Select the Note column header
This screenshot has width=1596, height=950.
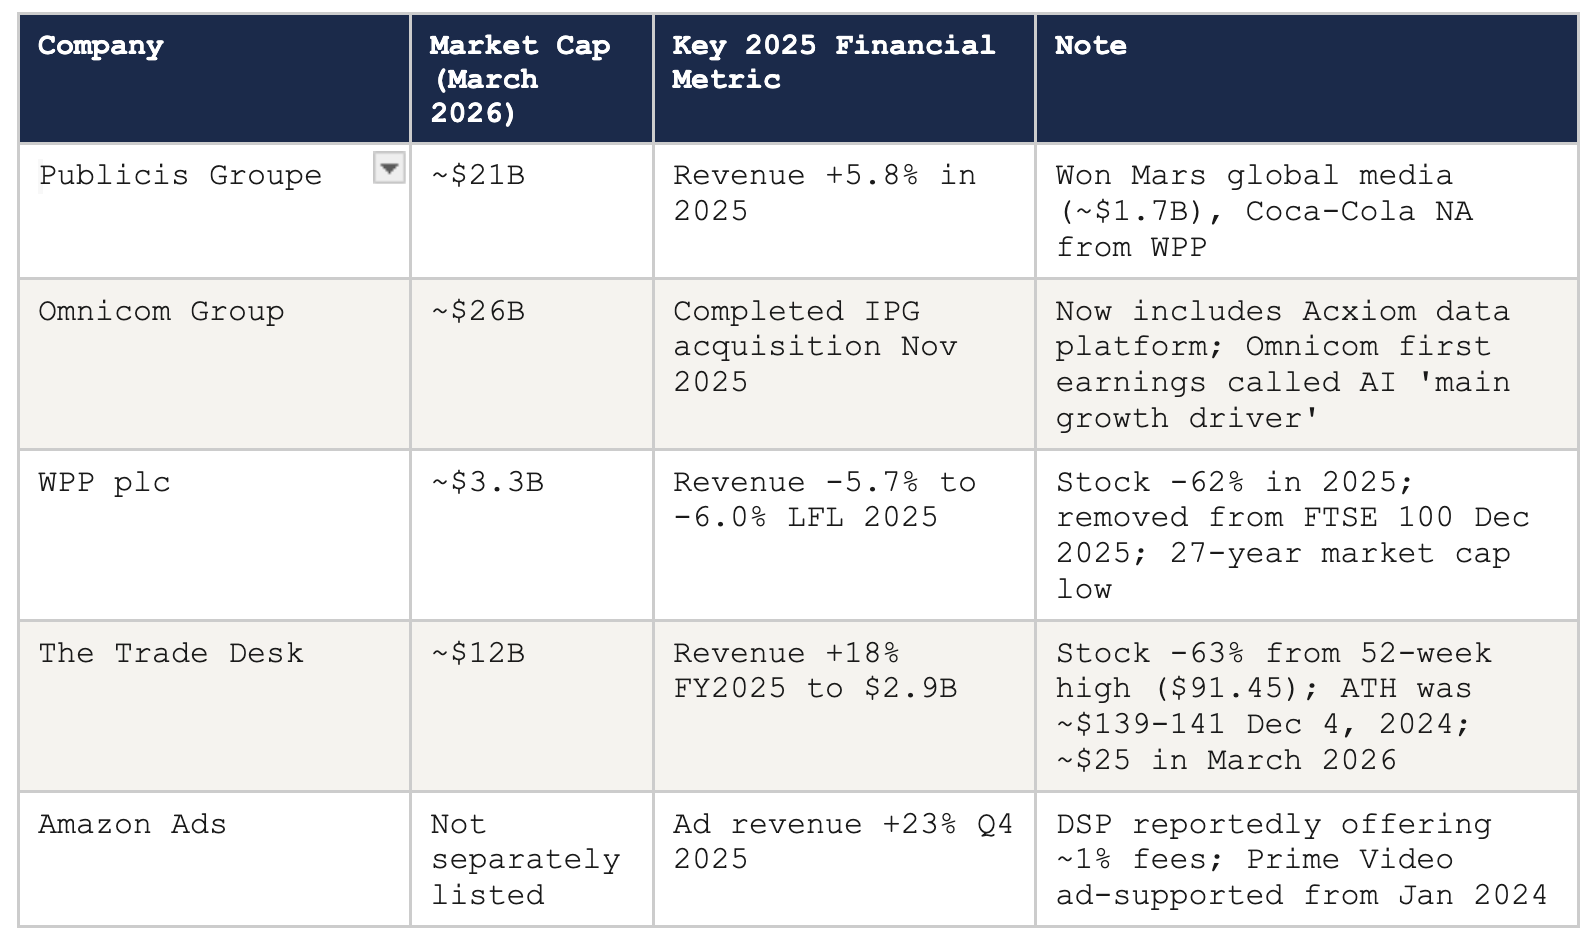[x=1307, y=79]
